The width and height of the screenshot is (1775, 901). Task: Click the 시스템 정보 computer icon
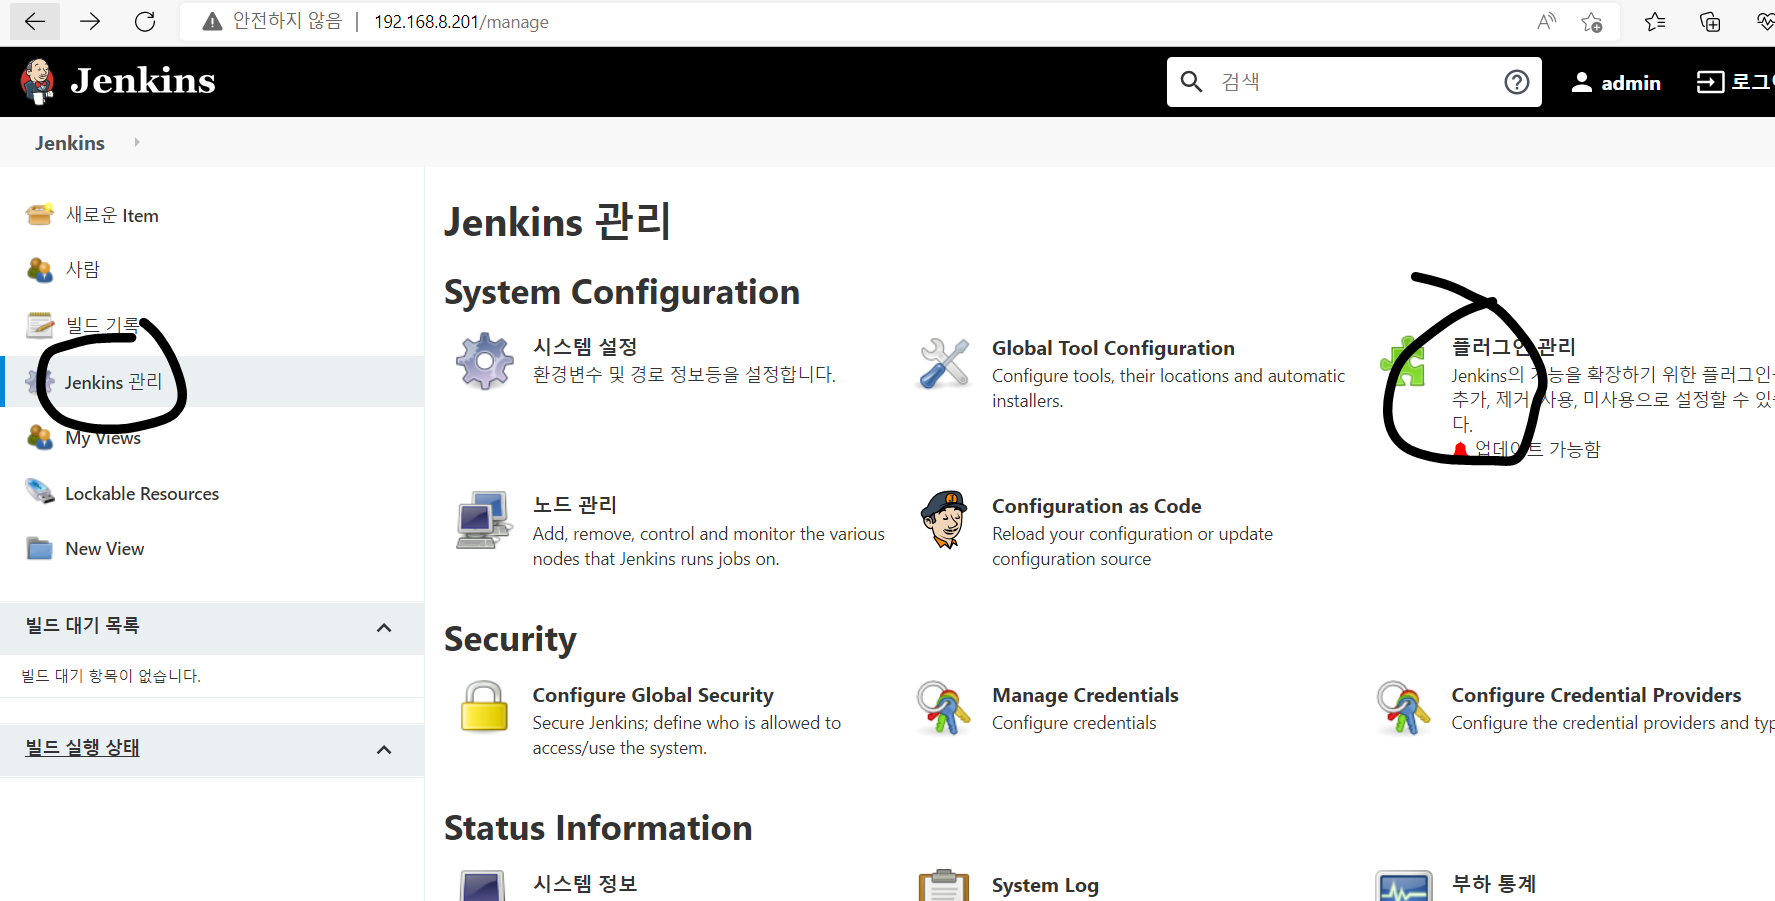click(483, 885)
